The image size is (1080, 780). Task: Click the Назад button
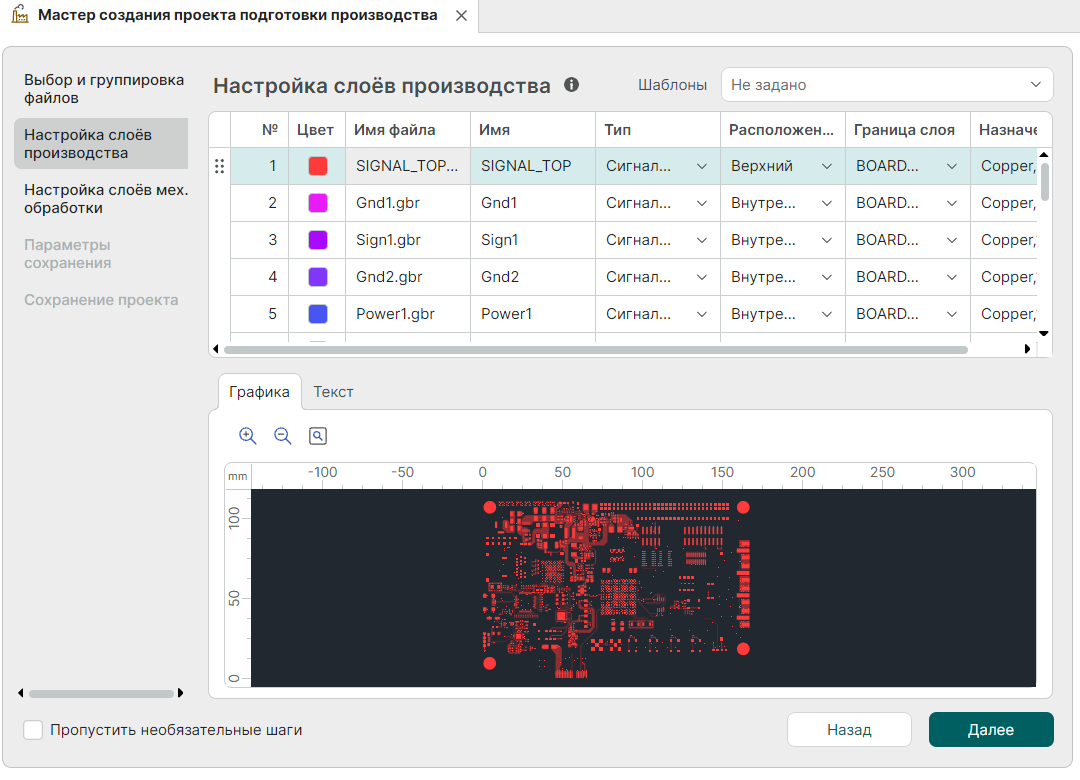coord(849,730)
